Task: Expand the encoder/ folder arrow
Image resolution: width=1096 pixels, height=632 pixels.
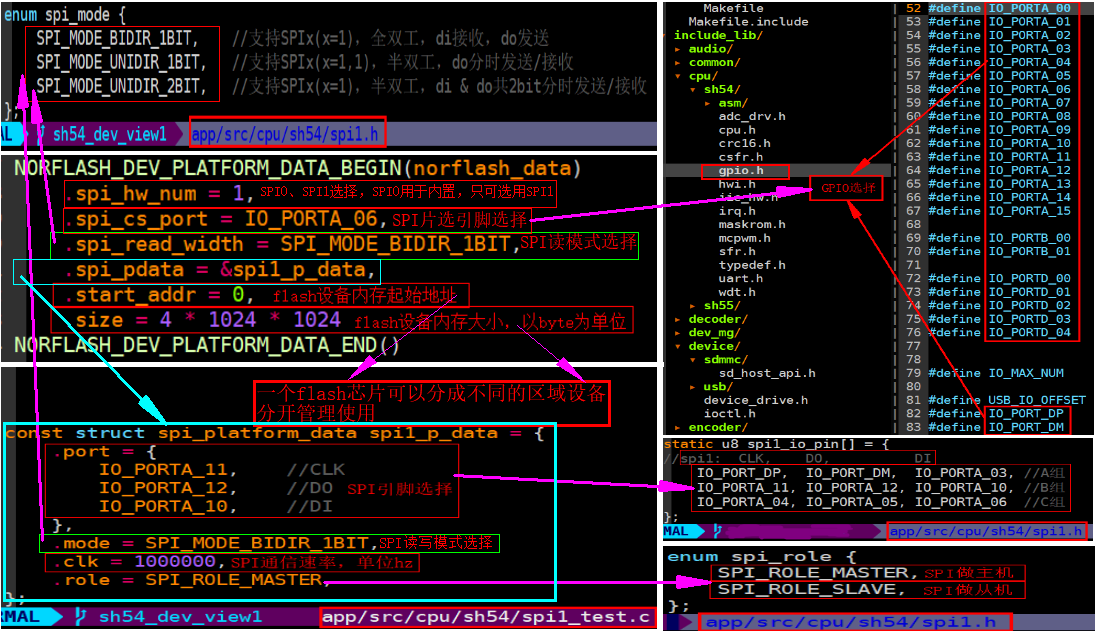Action: [677, 427]
